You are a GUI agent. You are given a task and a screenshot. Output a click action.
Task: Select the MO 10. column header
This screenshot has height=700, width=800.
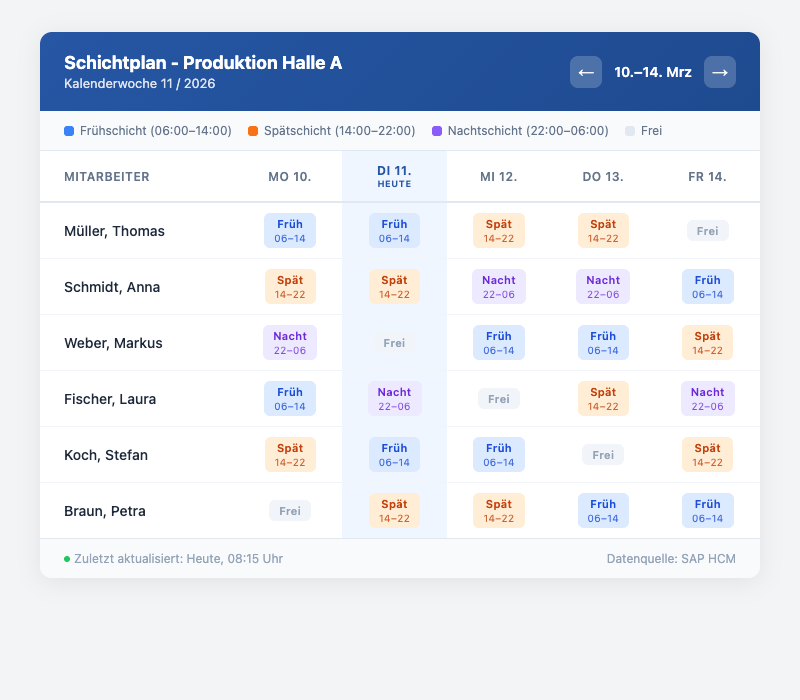point(290,177)
